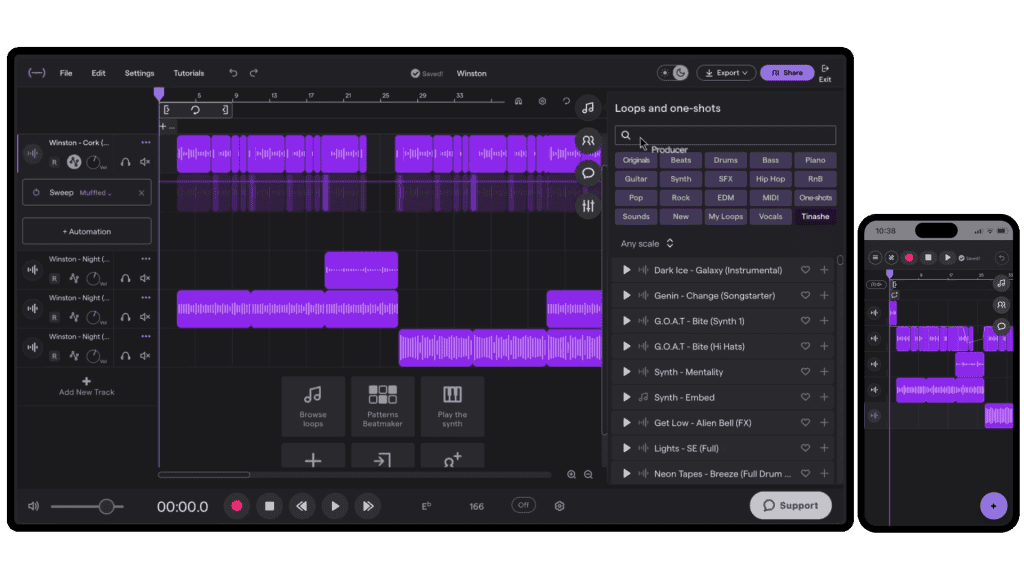The height and width of the screenshot is (576, 1024).
Task: Select the Hip Hop filter tag
Action: 771,179
